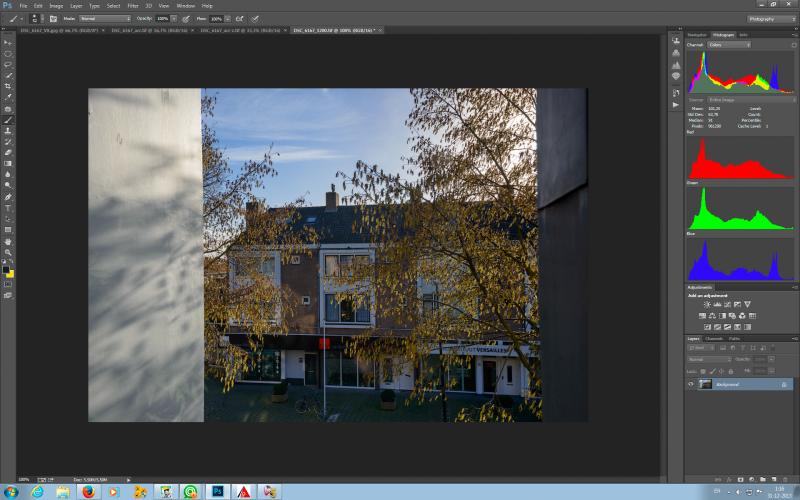The image size is (800, 500).
Task: Select the Brush tool in toolbox
Action: pos(8,120)
